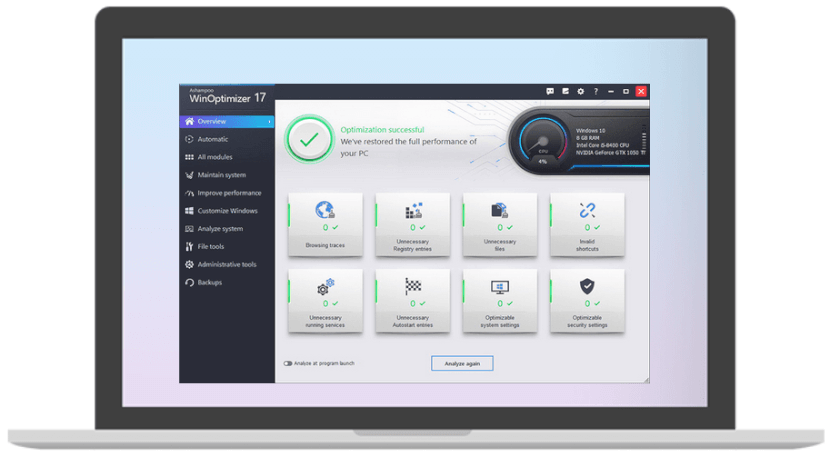Click the Browsing traces label
The image size is (830, 457).
tap(325, 245)
